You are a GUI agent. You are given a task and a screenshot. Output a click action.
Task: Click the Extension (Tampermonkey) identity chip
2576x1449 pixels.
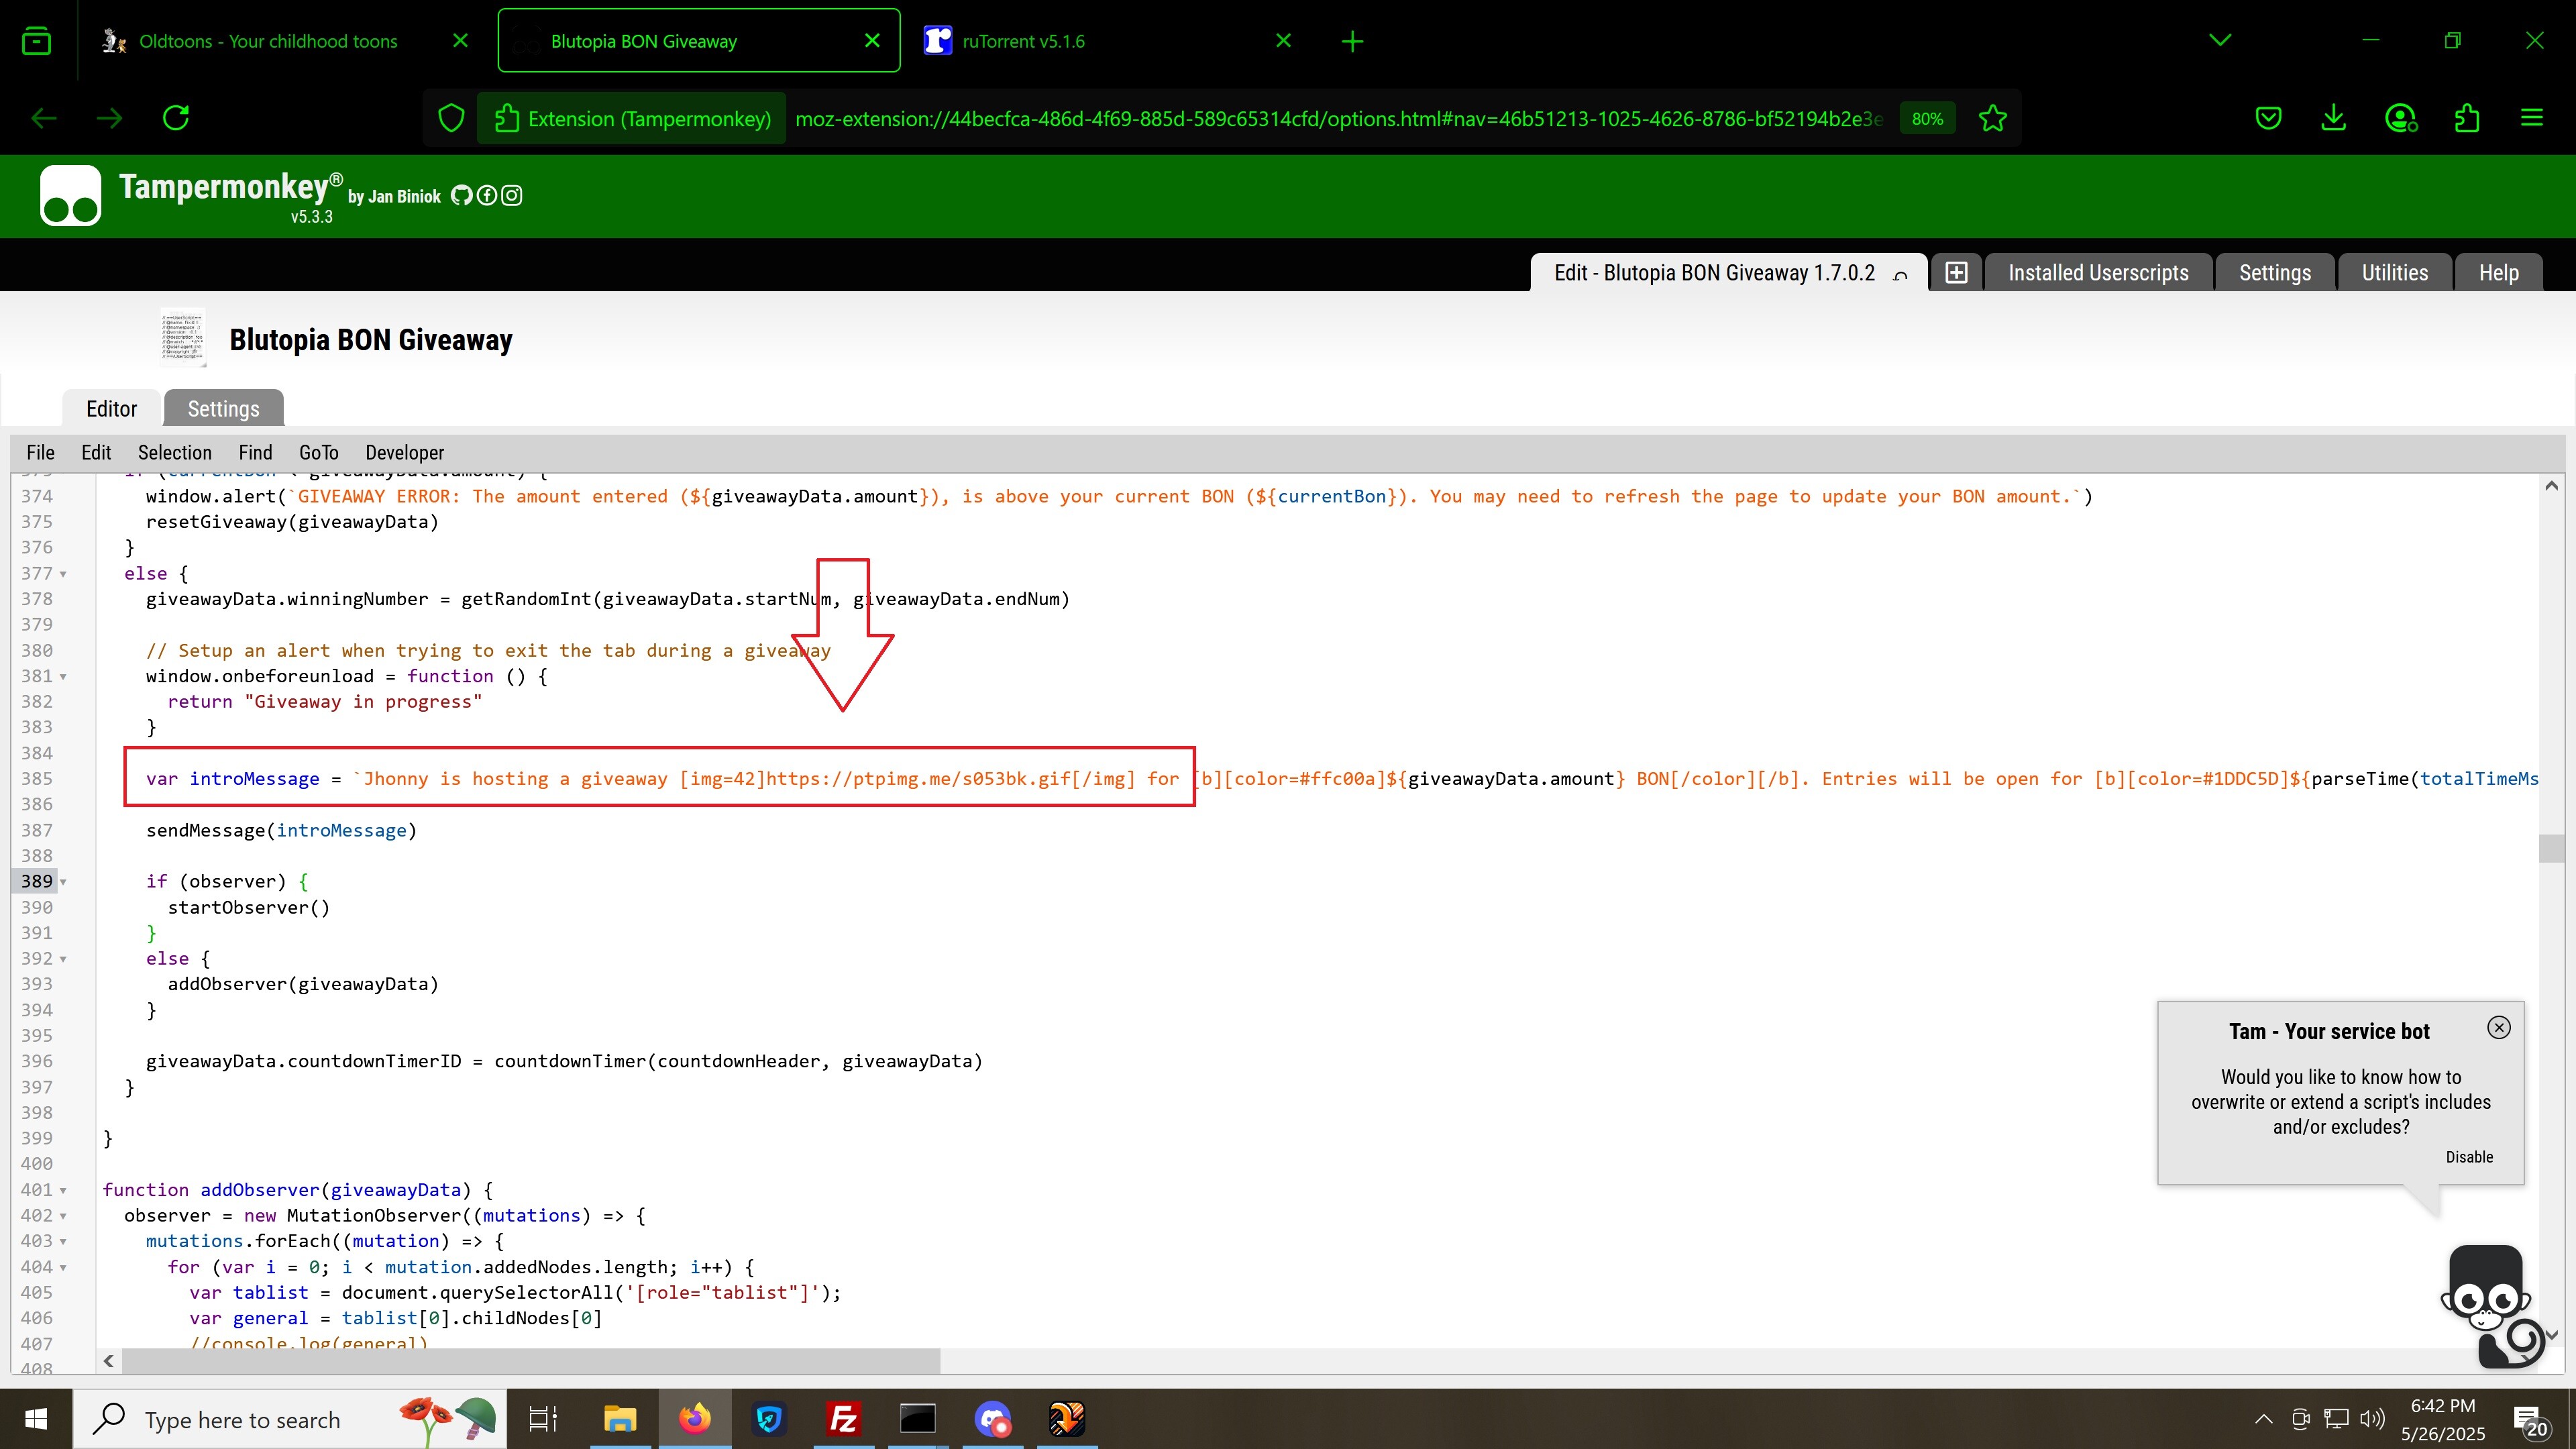pos(632,118)
